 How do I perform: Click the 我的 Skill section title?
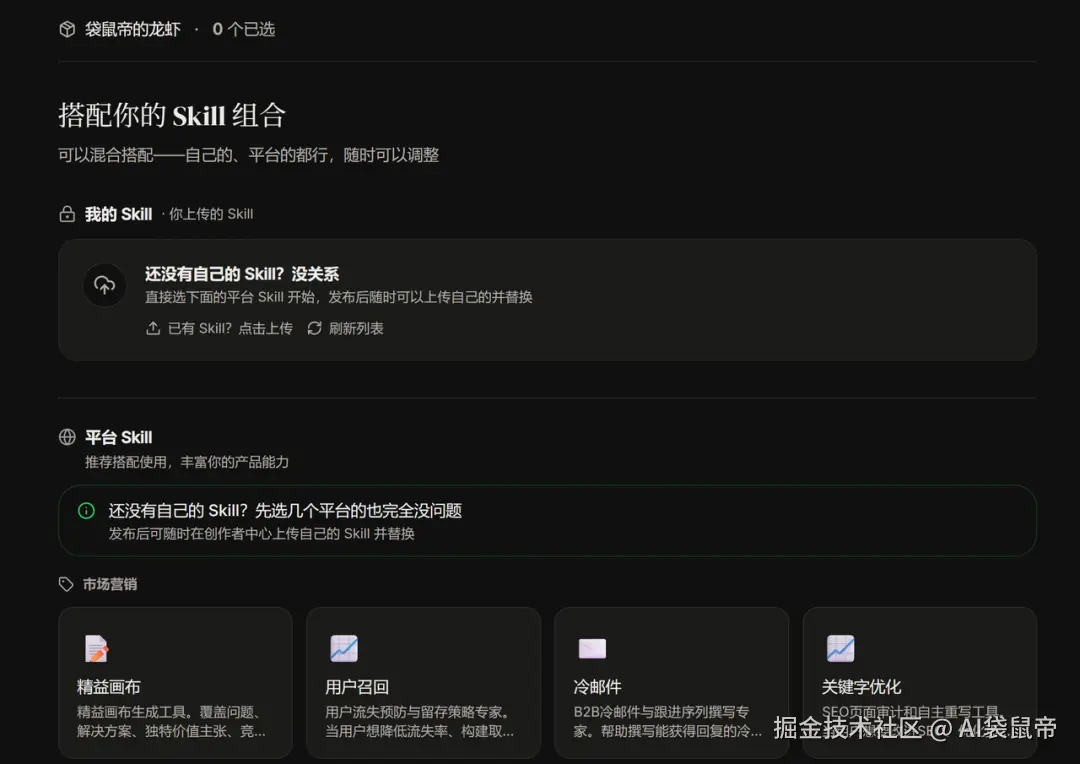point(118,214)
